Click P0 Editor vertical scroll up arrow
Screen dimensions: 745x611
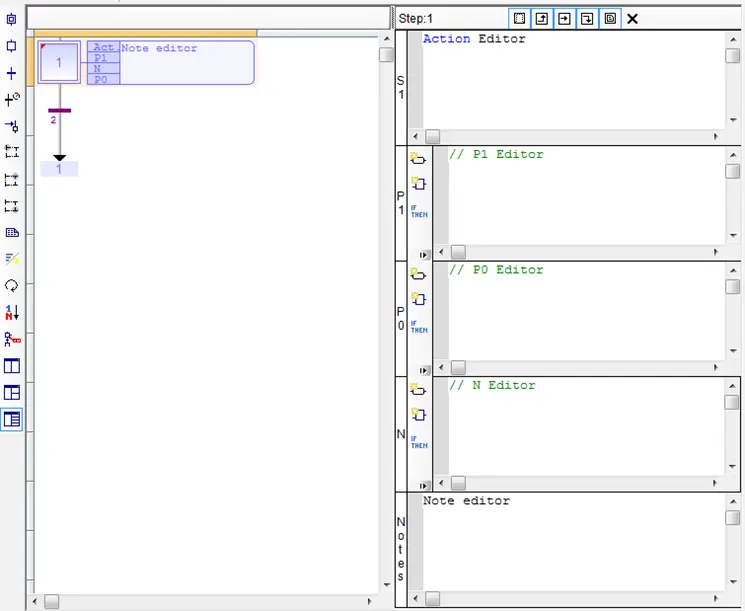(x=733, y=270)
